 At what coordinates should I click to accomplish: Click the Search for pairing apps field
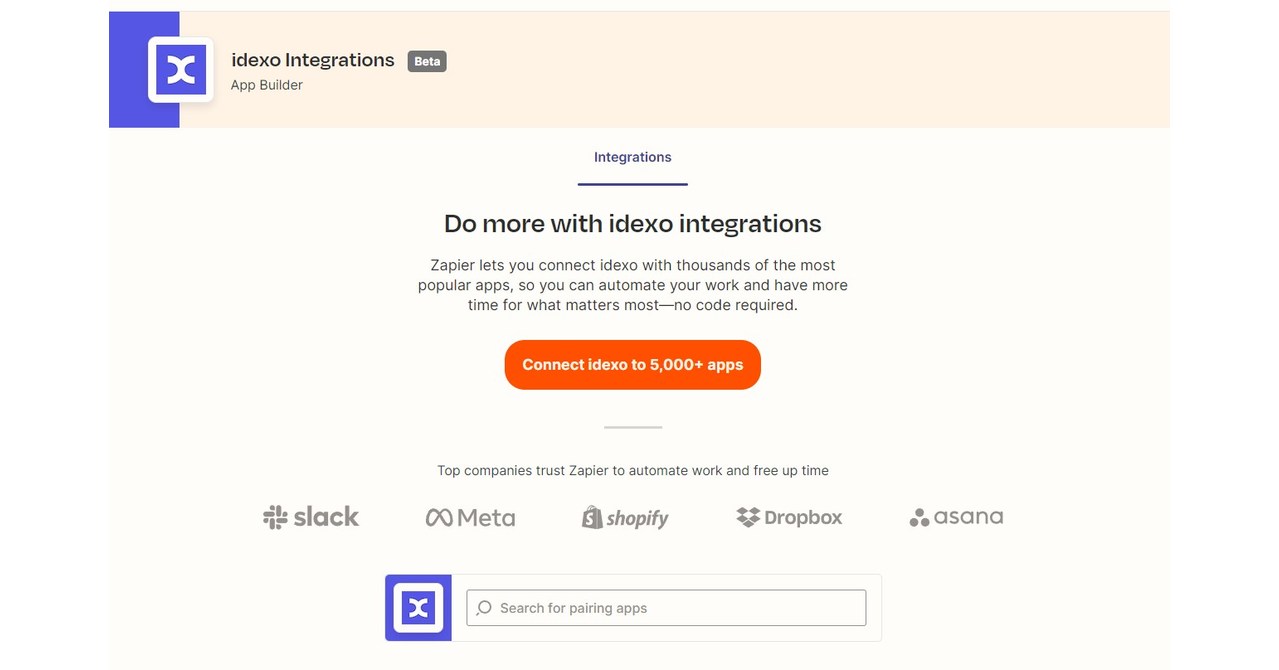[x=665, y=607]
